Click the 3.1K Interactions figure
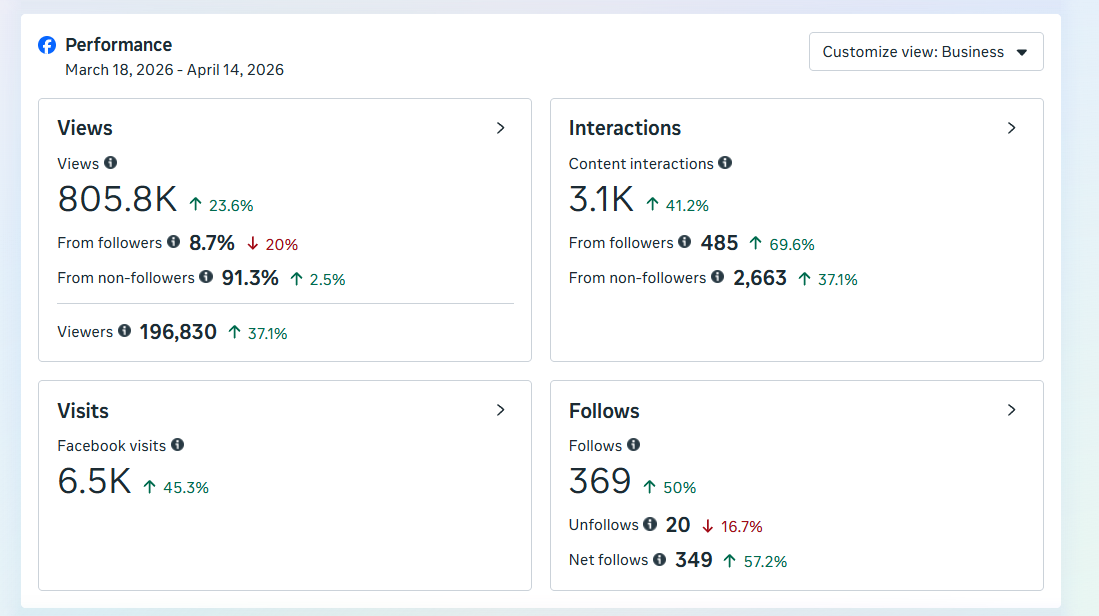 pyautogui.click(x=601, y=199)
